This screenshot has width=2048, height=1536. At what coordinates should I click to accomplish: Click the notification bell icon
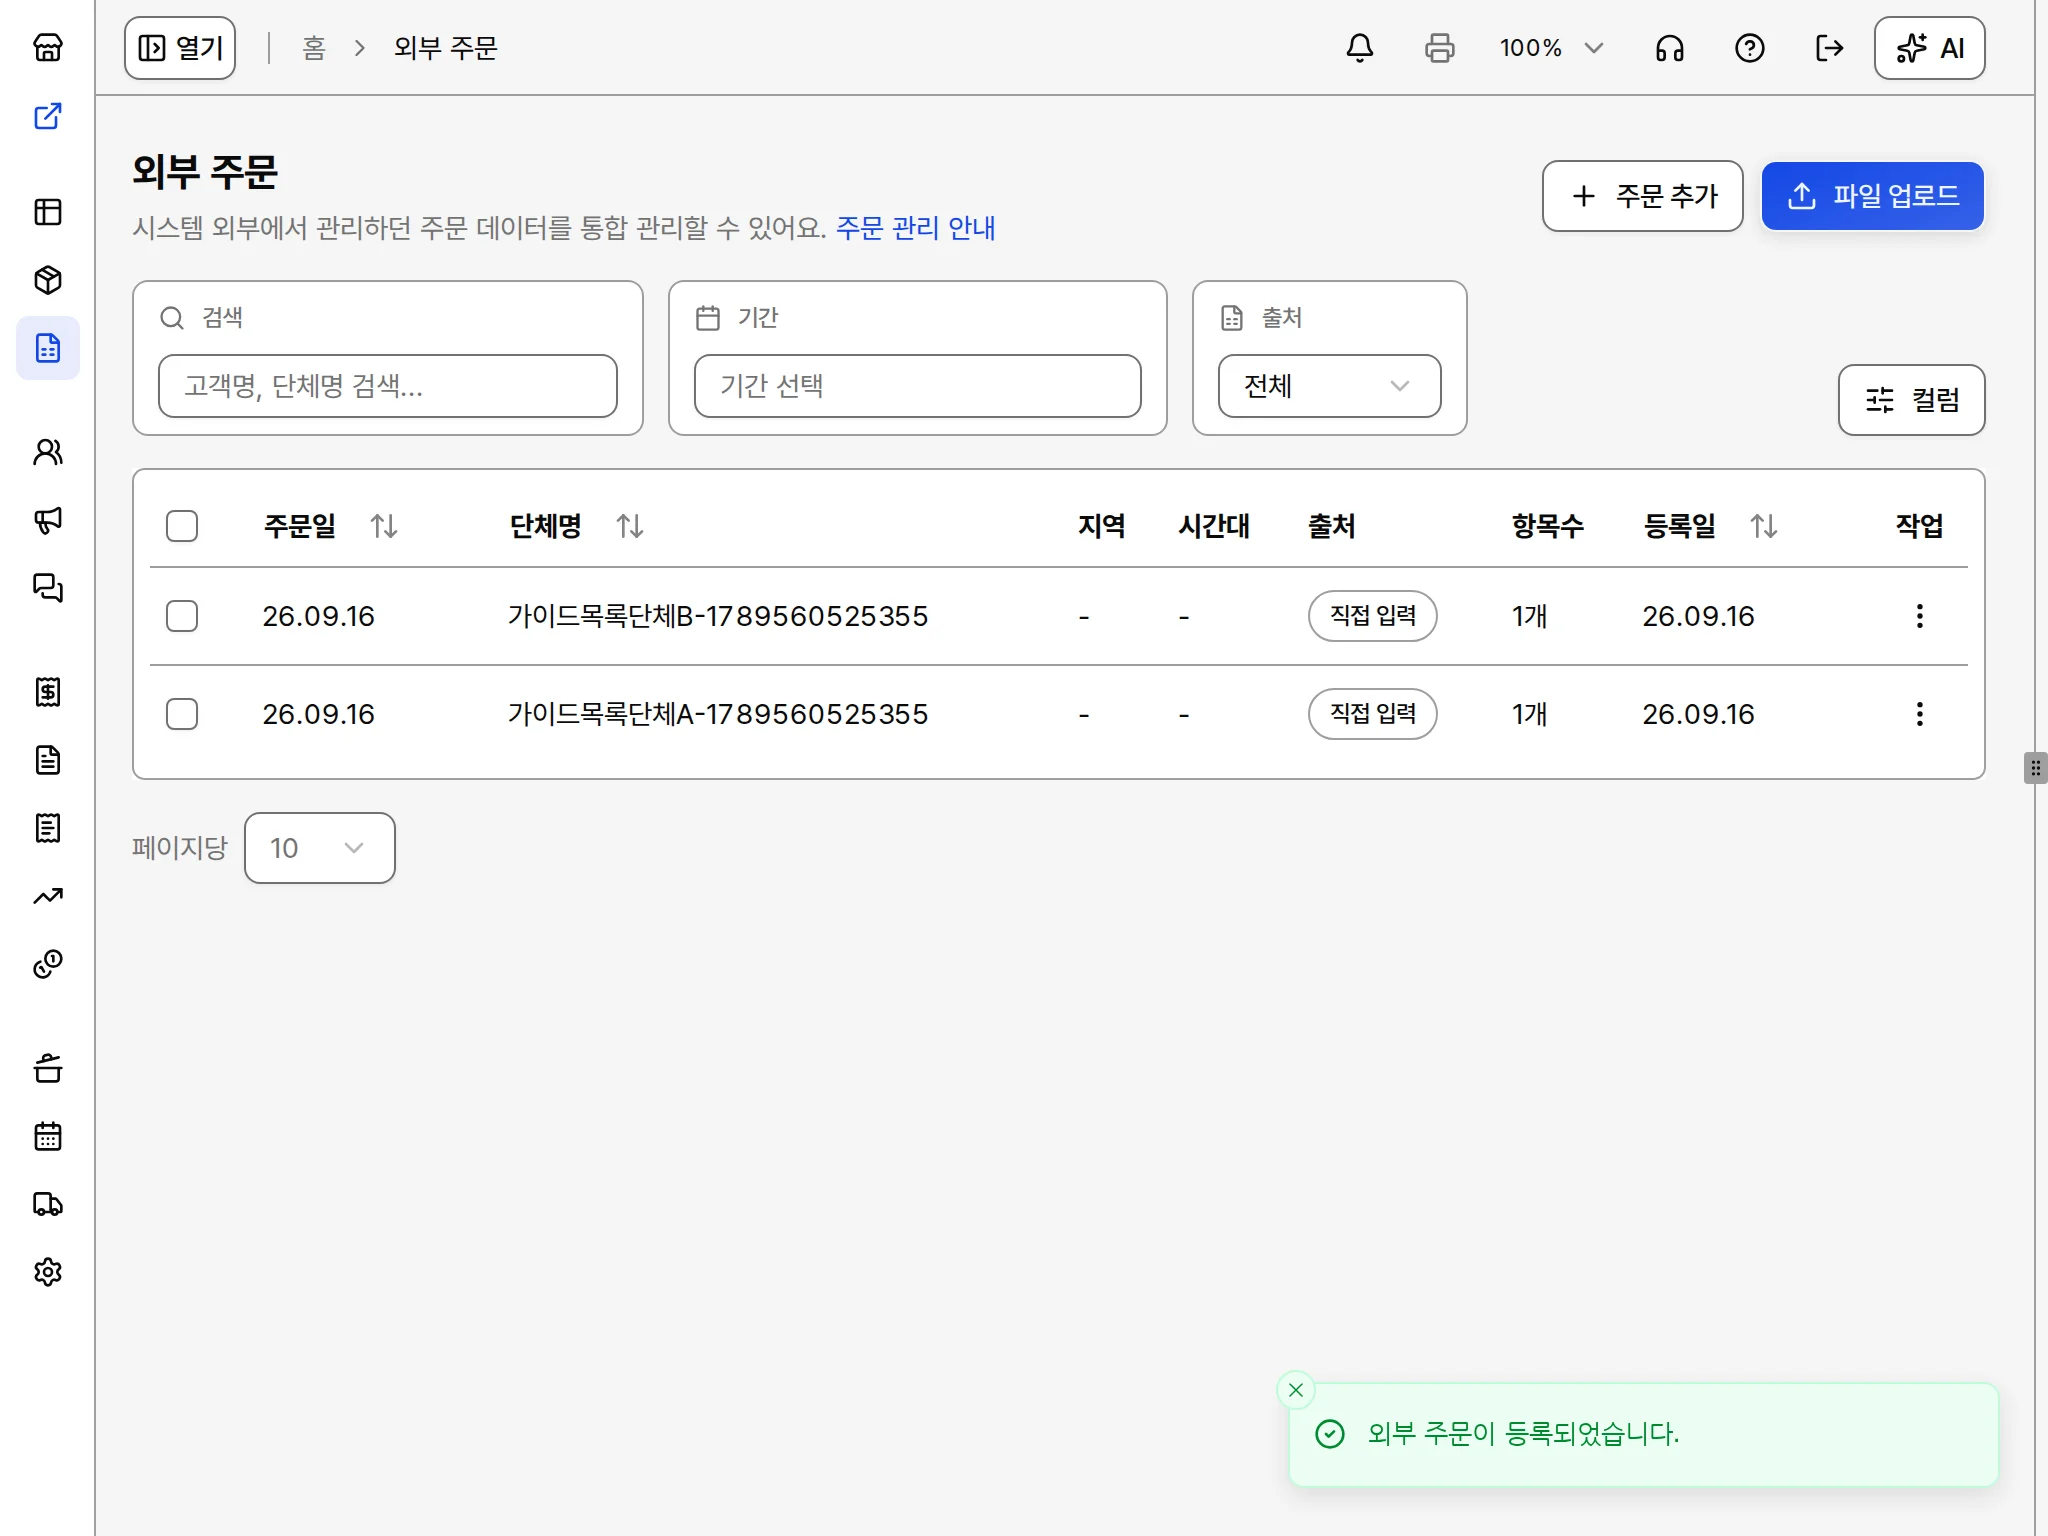1360,48
